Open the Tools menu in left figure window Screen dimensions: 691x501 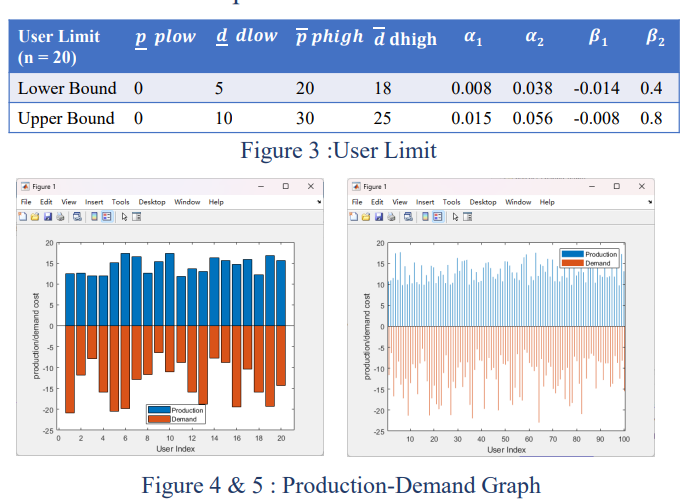tap(120, 202)
